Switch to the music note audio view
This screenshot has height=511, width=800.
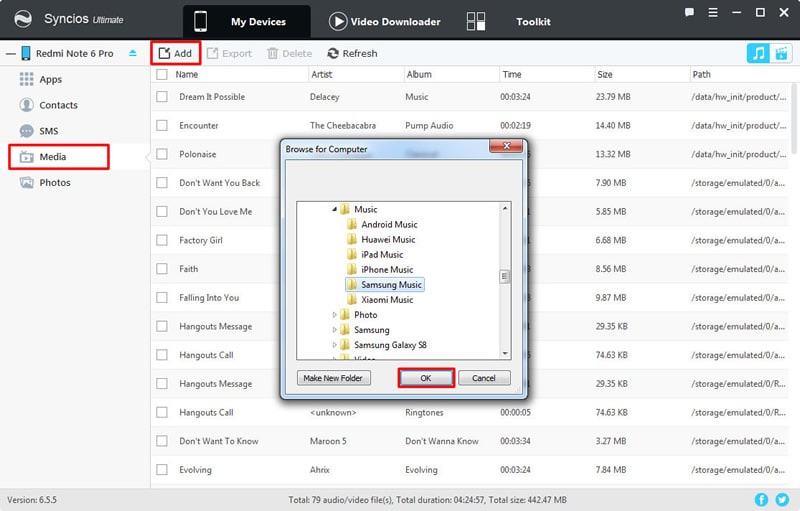click(x=758, y=53)
